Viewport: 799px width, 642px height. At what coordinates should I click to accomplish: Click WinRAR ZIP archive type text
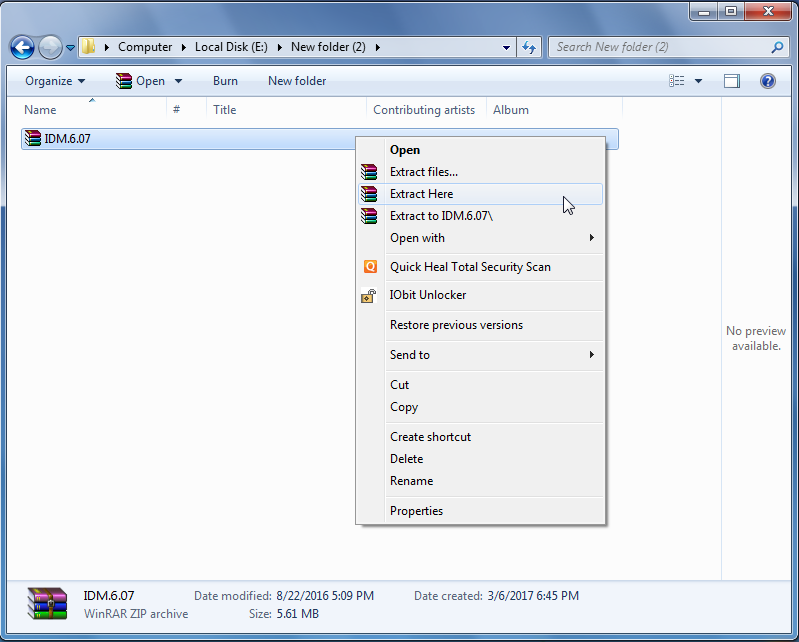136,614
